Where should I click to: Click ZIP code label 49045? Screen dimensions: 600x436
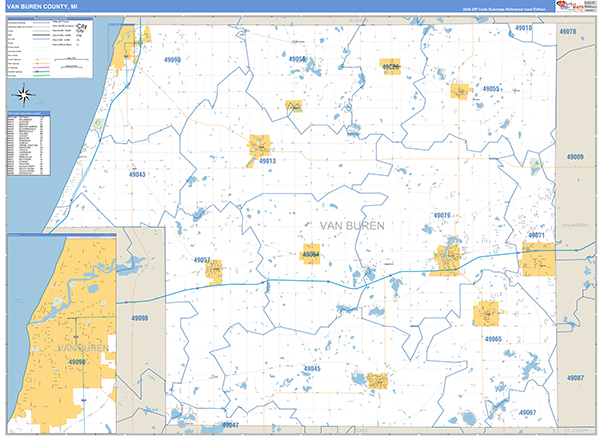[311, 369]
